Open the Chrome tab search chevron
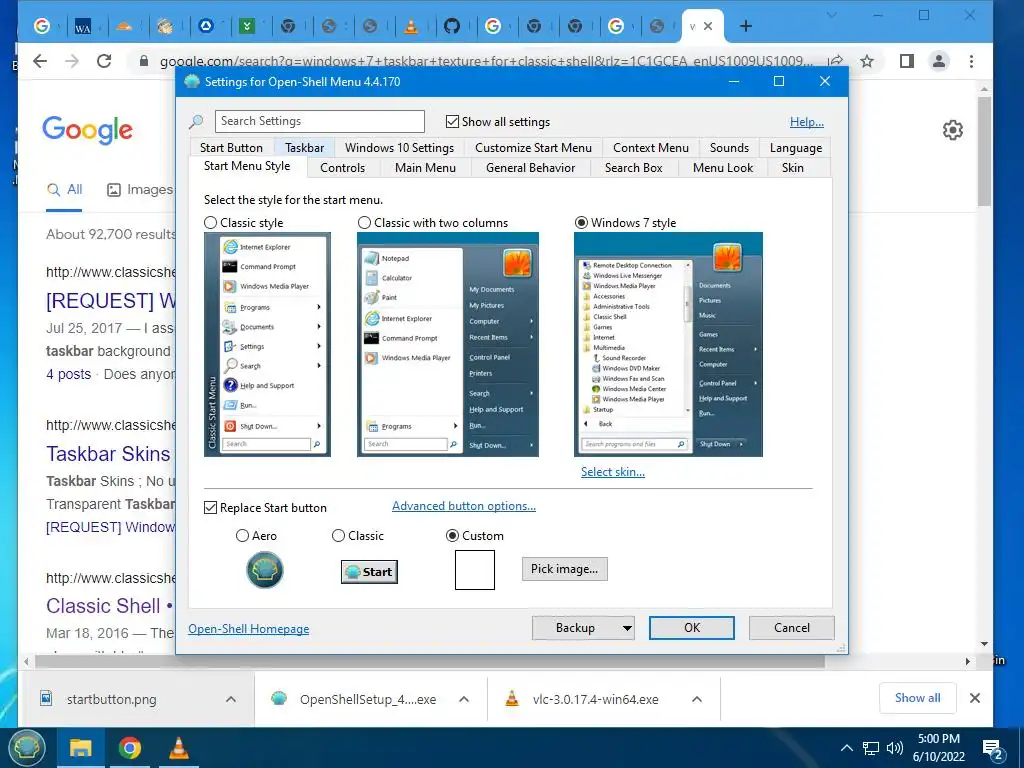 (832, 16)
